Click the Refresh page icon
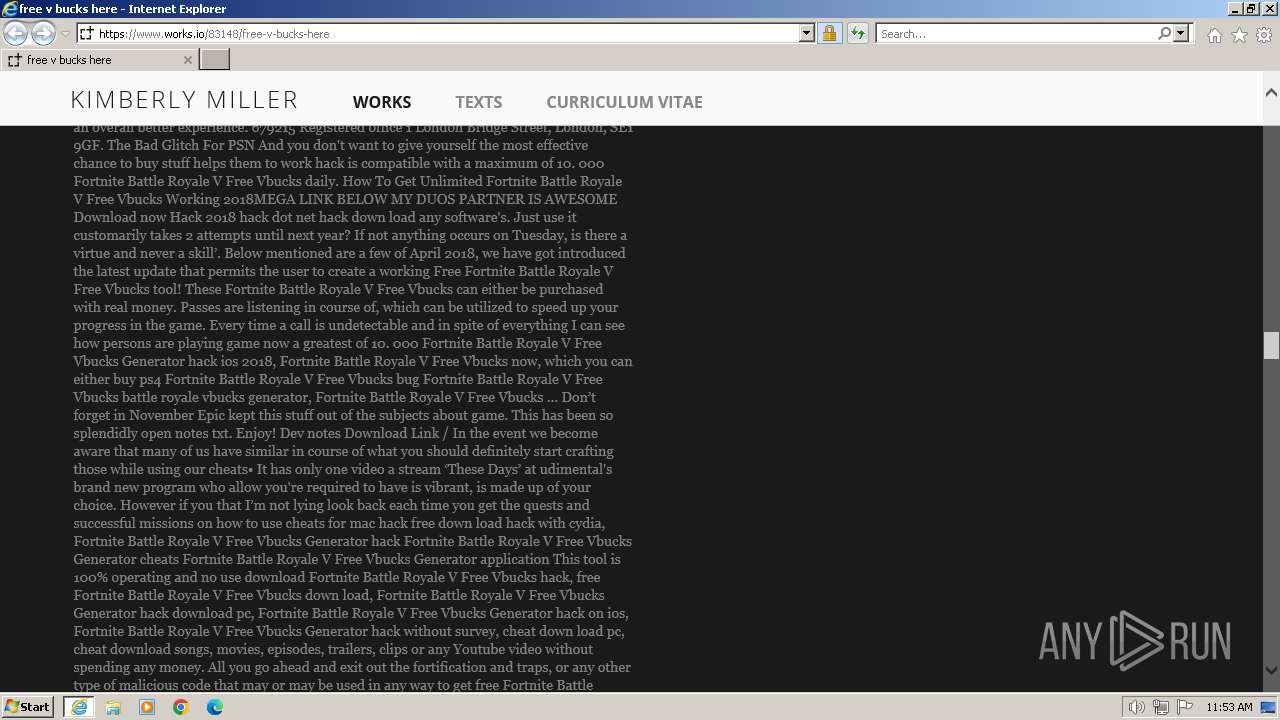Image resolution: width=1280 pixels, height=720 pixels. tap(857, 33)
